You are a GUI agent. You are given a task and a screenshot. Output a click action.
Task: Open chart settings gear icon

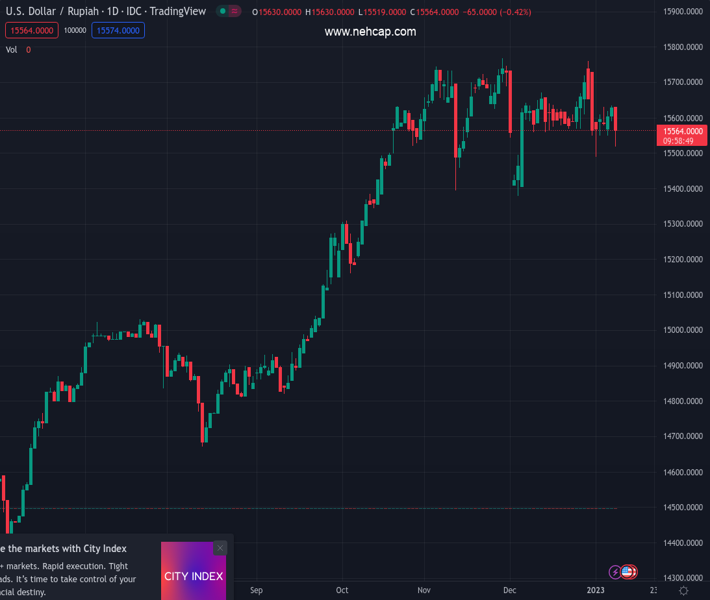[x=683, y=591]
